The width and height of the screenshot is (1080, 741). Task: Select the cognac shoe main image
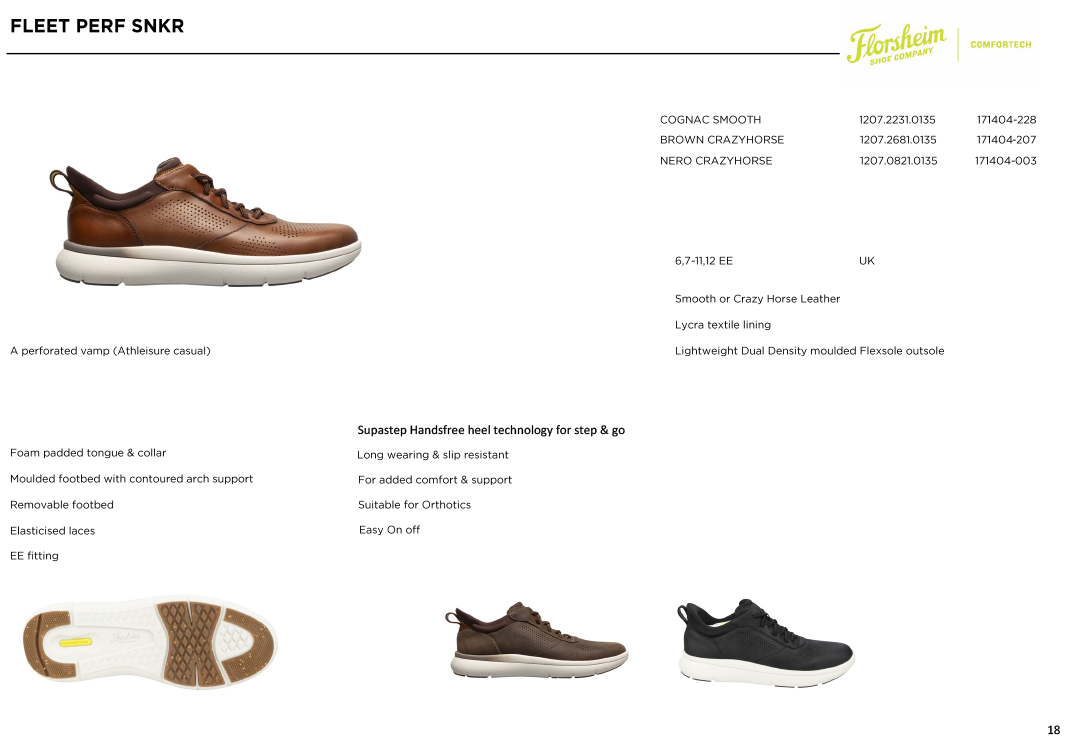[205, 222]
